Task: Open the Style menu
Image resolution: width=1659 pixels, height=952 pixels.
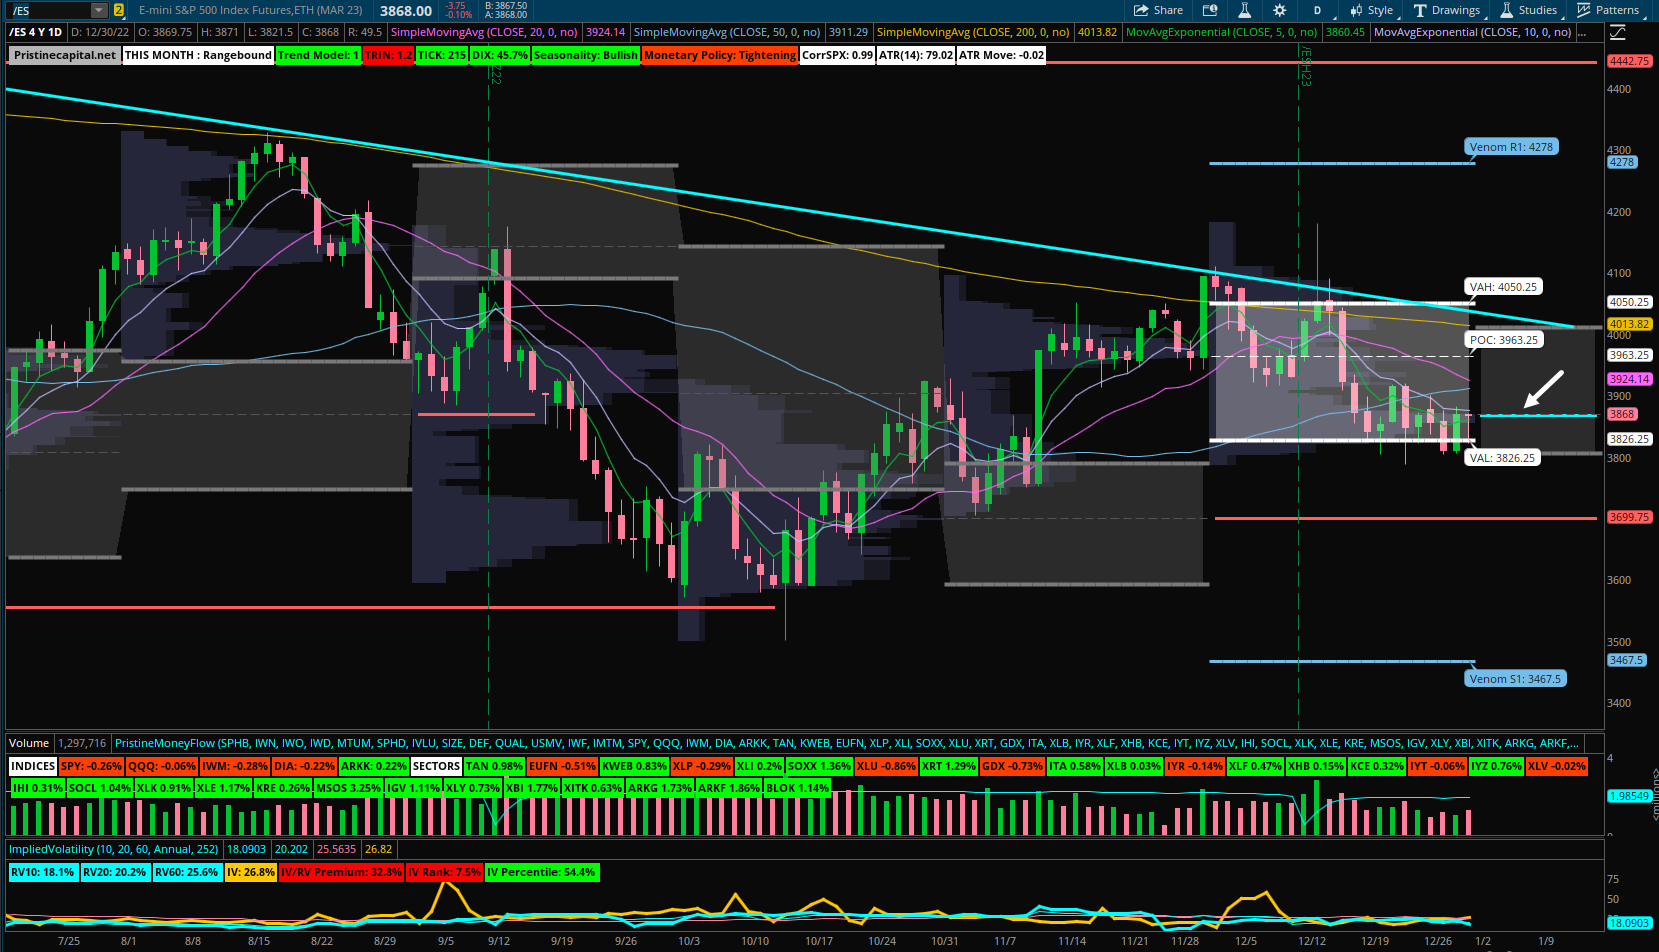Action: point(1372,10)
